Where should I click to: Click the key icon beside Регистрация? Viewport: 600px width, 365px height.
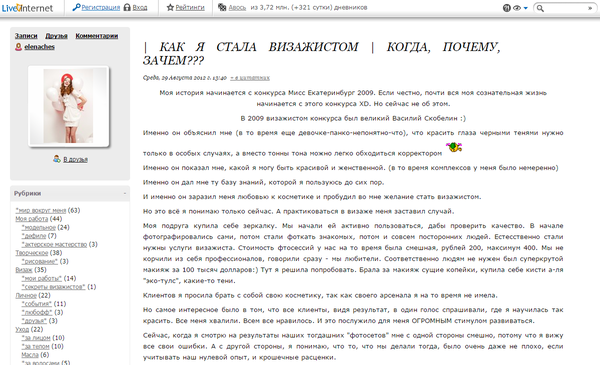coord(76,7)
